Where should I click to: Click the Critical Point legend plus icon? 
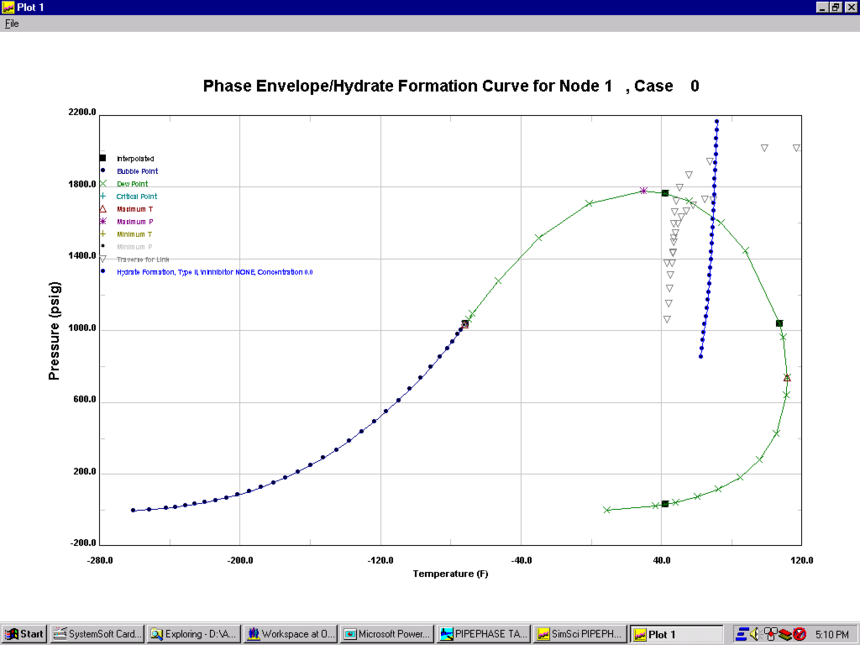(103, 197)
